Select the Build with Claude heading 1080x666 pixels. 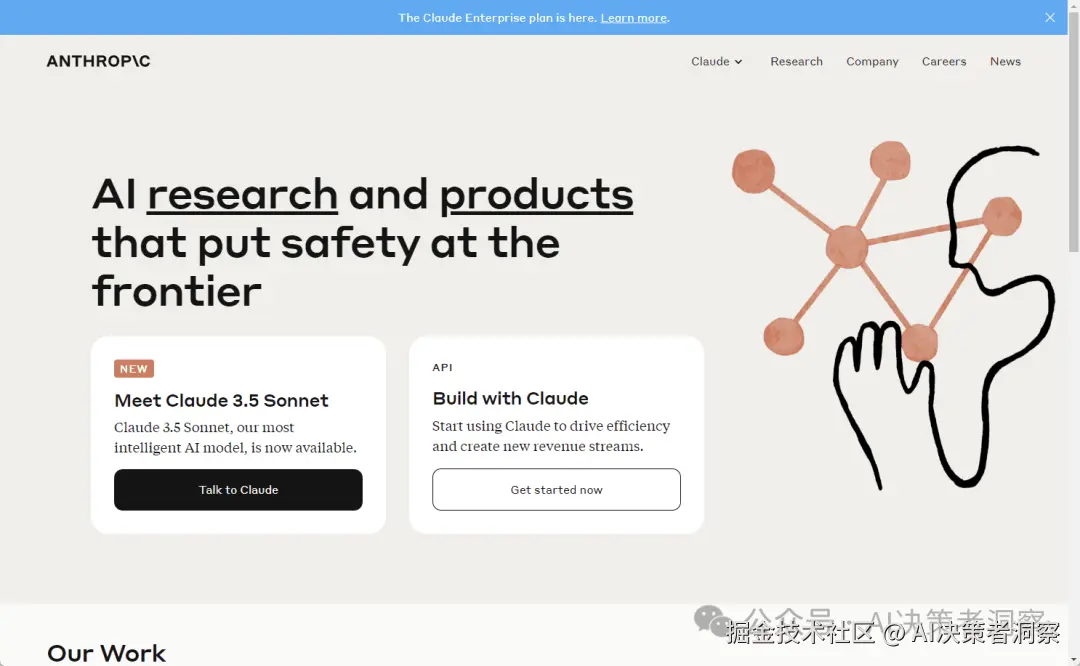point(510,398)
